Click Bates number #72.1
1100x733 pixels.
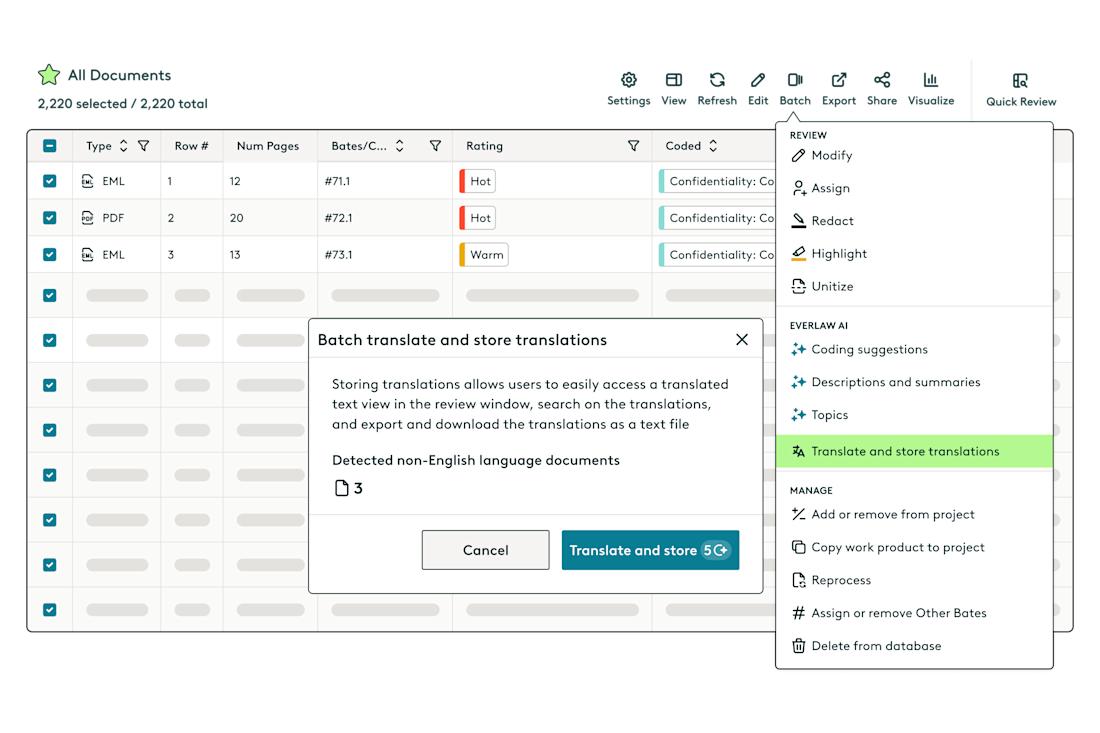point(339,217)
